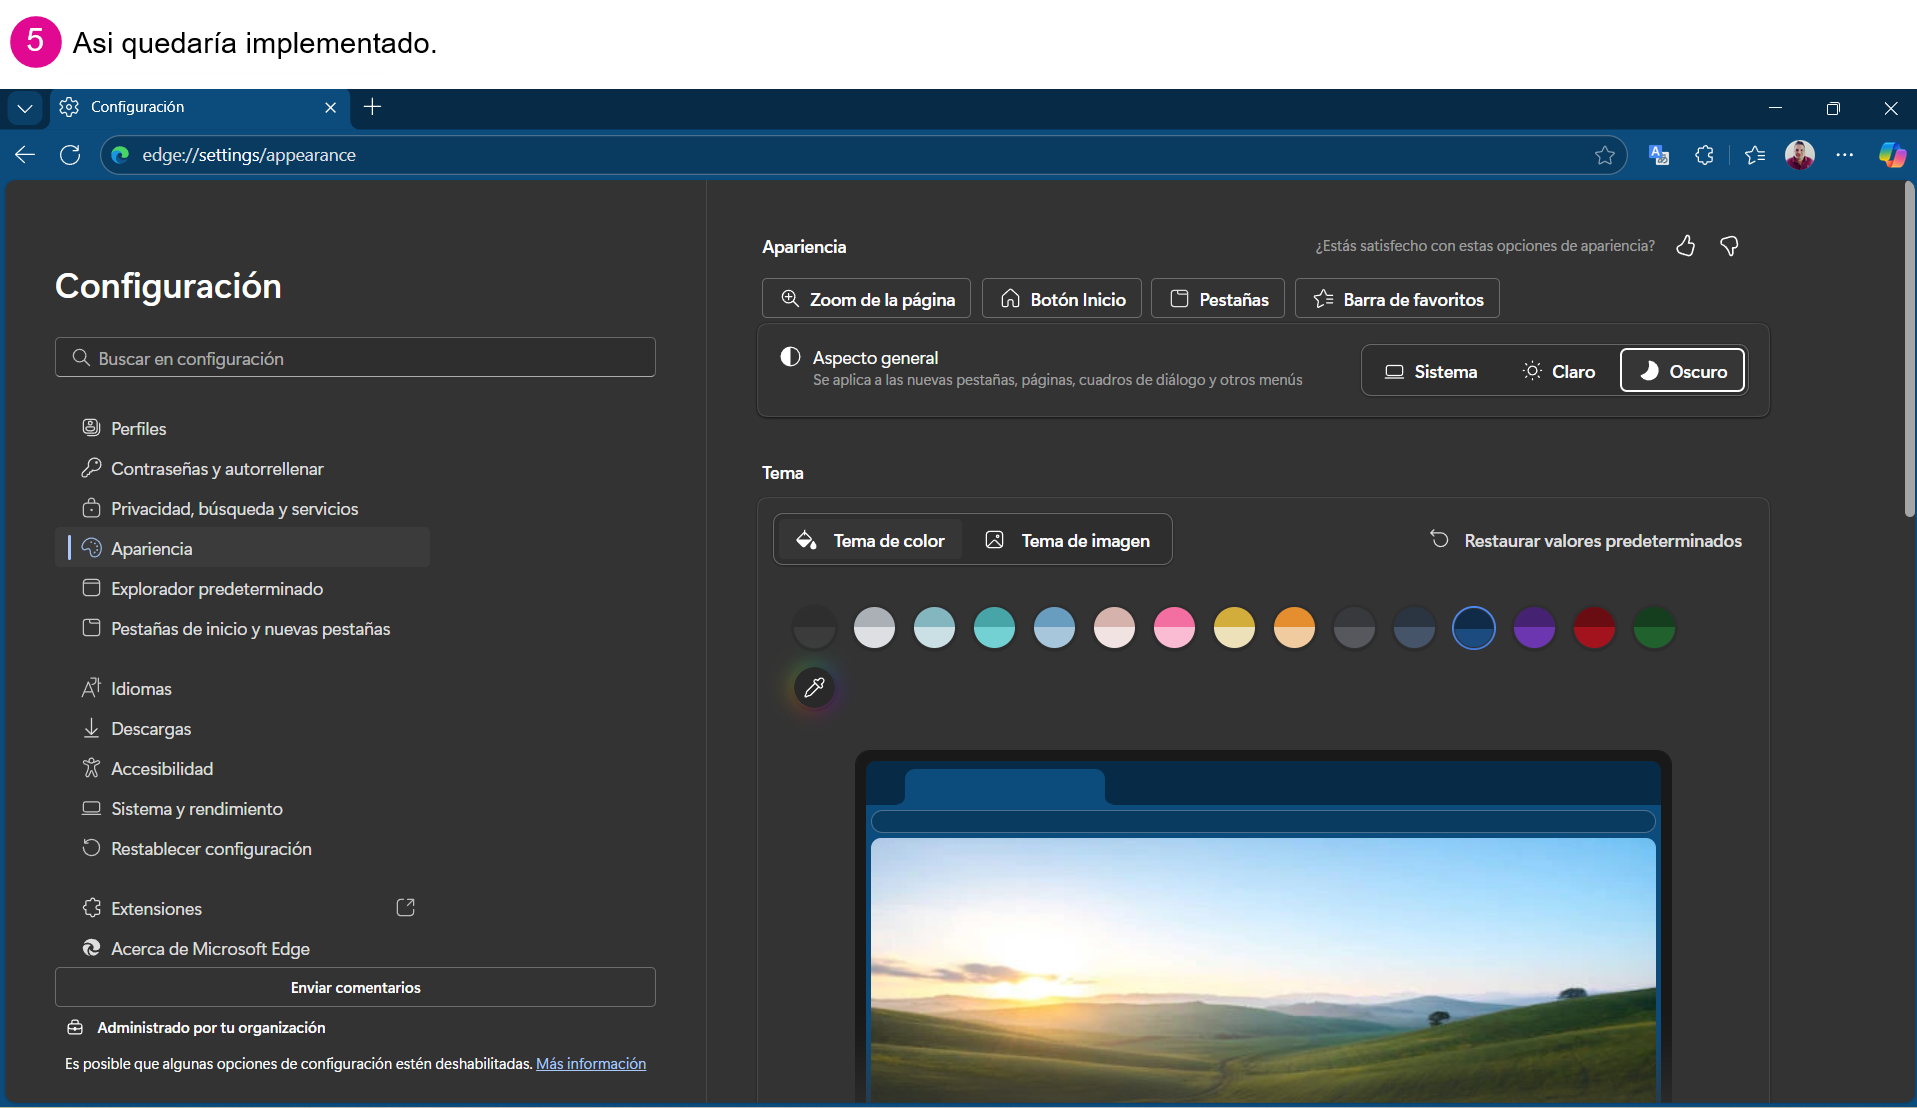Expand the tab actions menu chevron
The image size is (1917, 1108).
(25, 108)
